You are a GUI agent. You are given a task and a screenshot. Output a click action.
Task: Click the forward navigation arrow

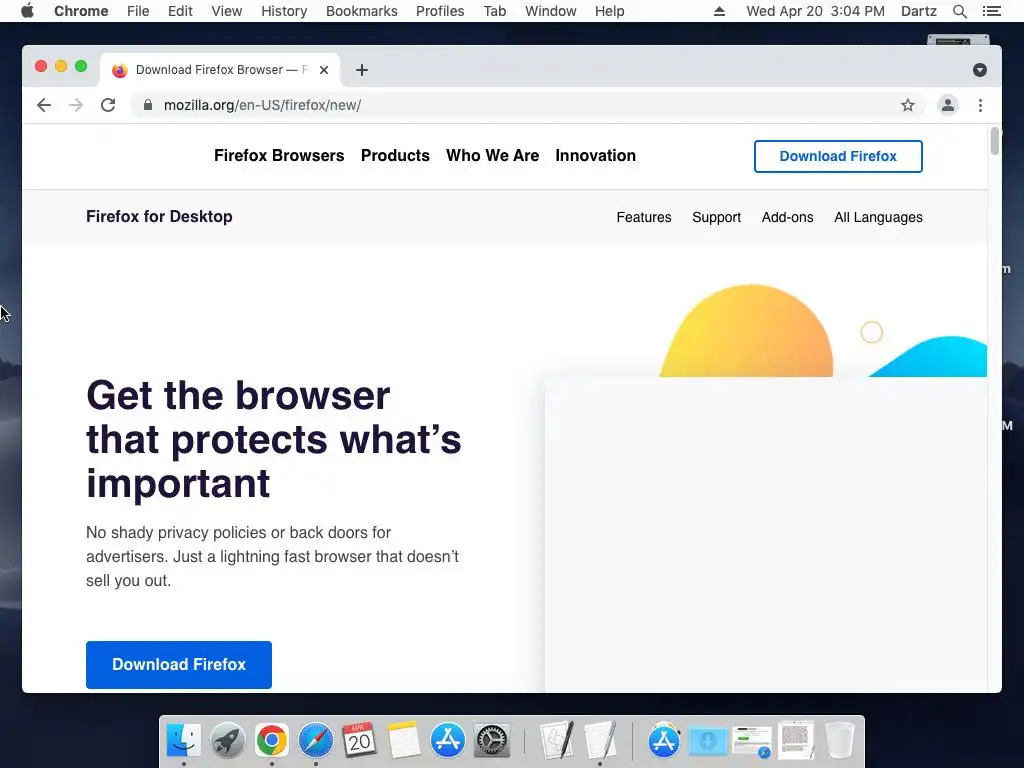76,105
